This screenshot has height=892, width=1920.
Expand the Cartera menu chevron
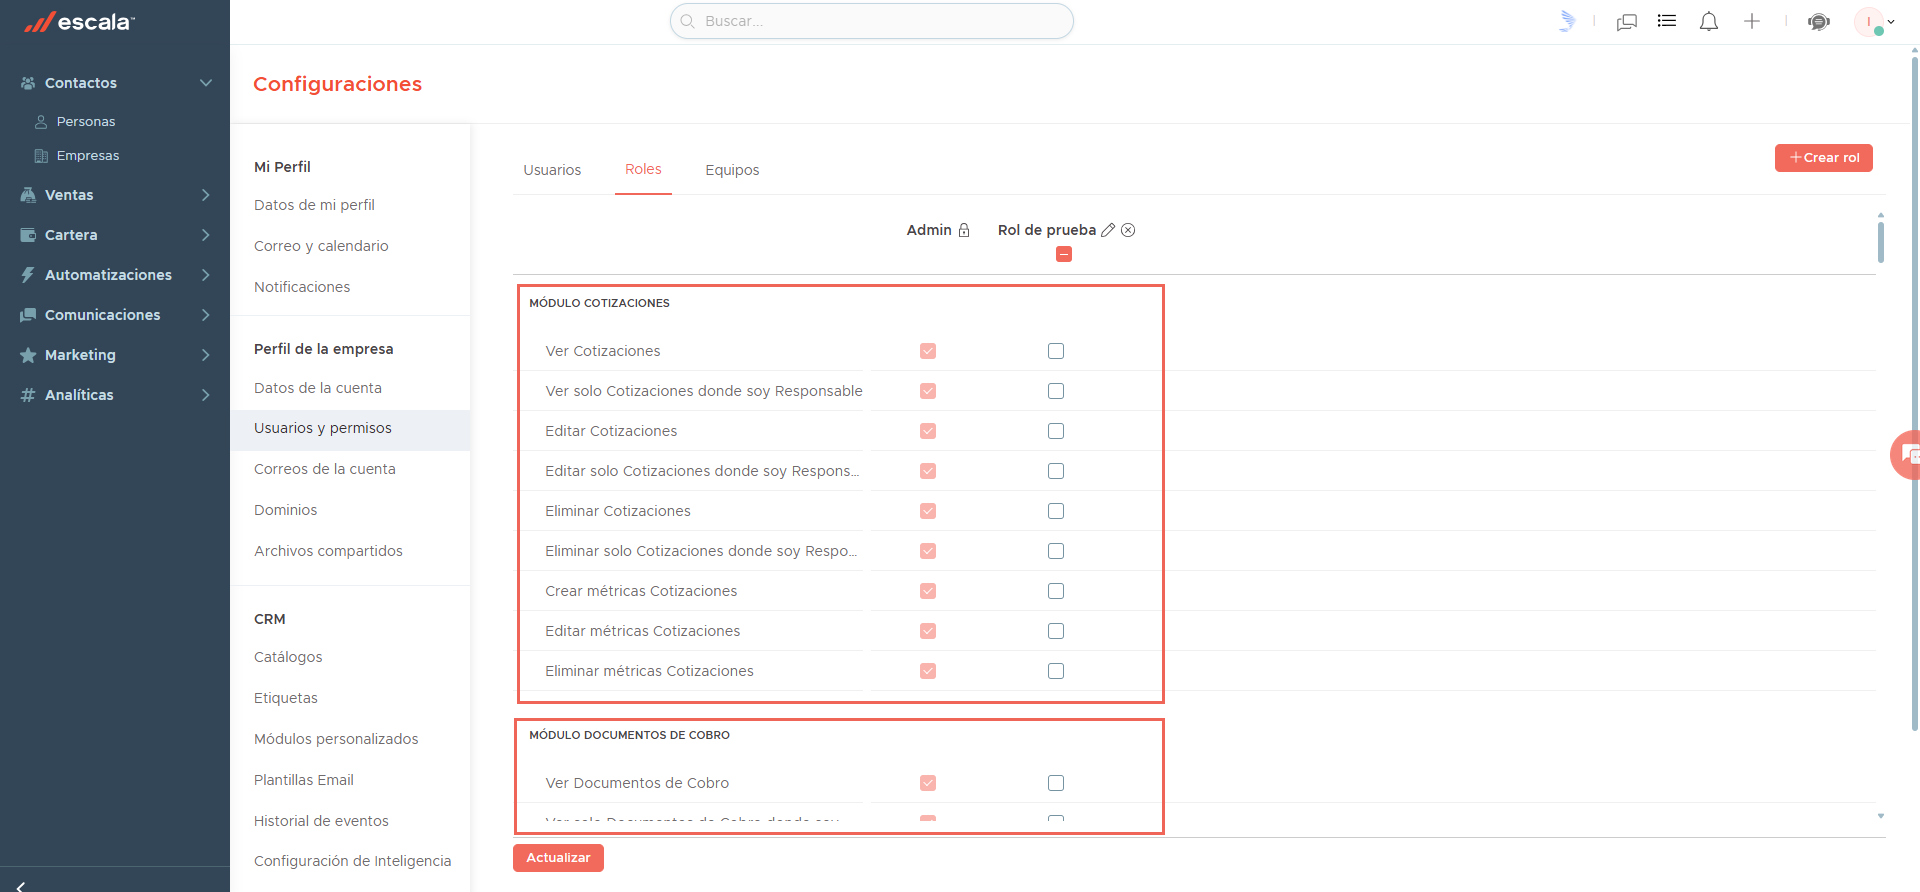coord(206,235)
